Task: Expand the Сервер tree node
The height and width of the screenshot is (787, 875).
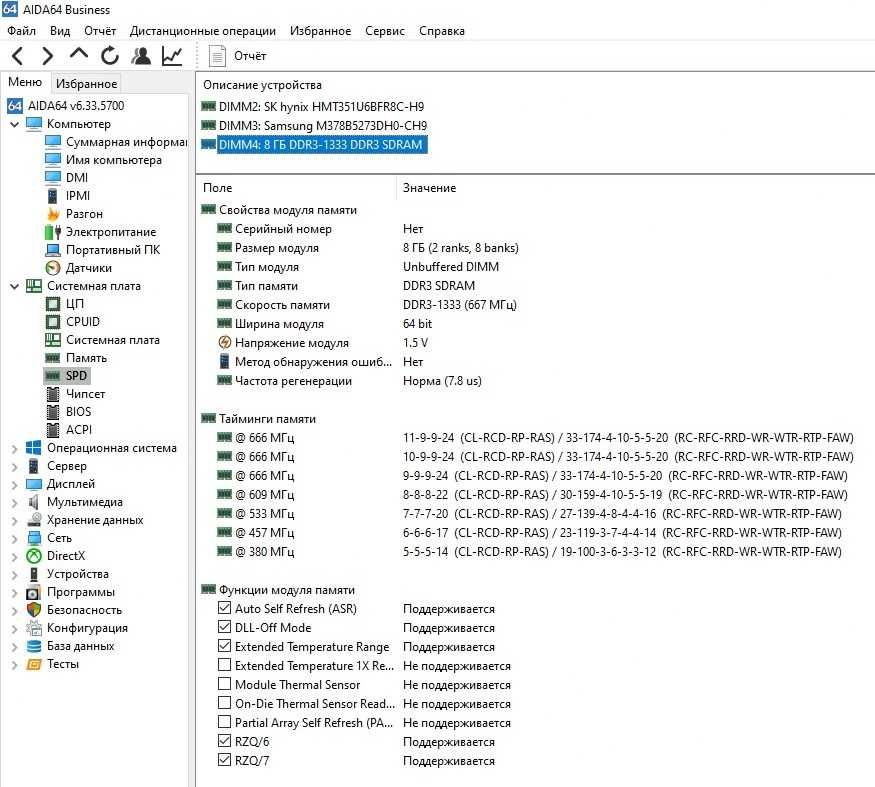Action: (x=15, y=466)
